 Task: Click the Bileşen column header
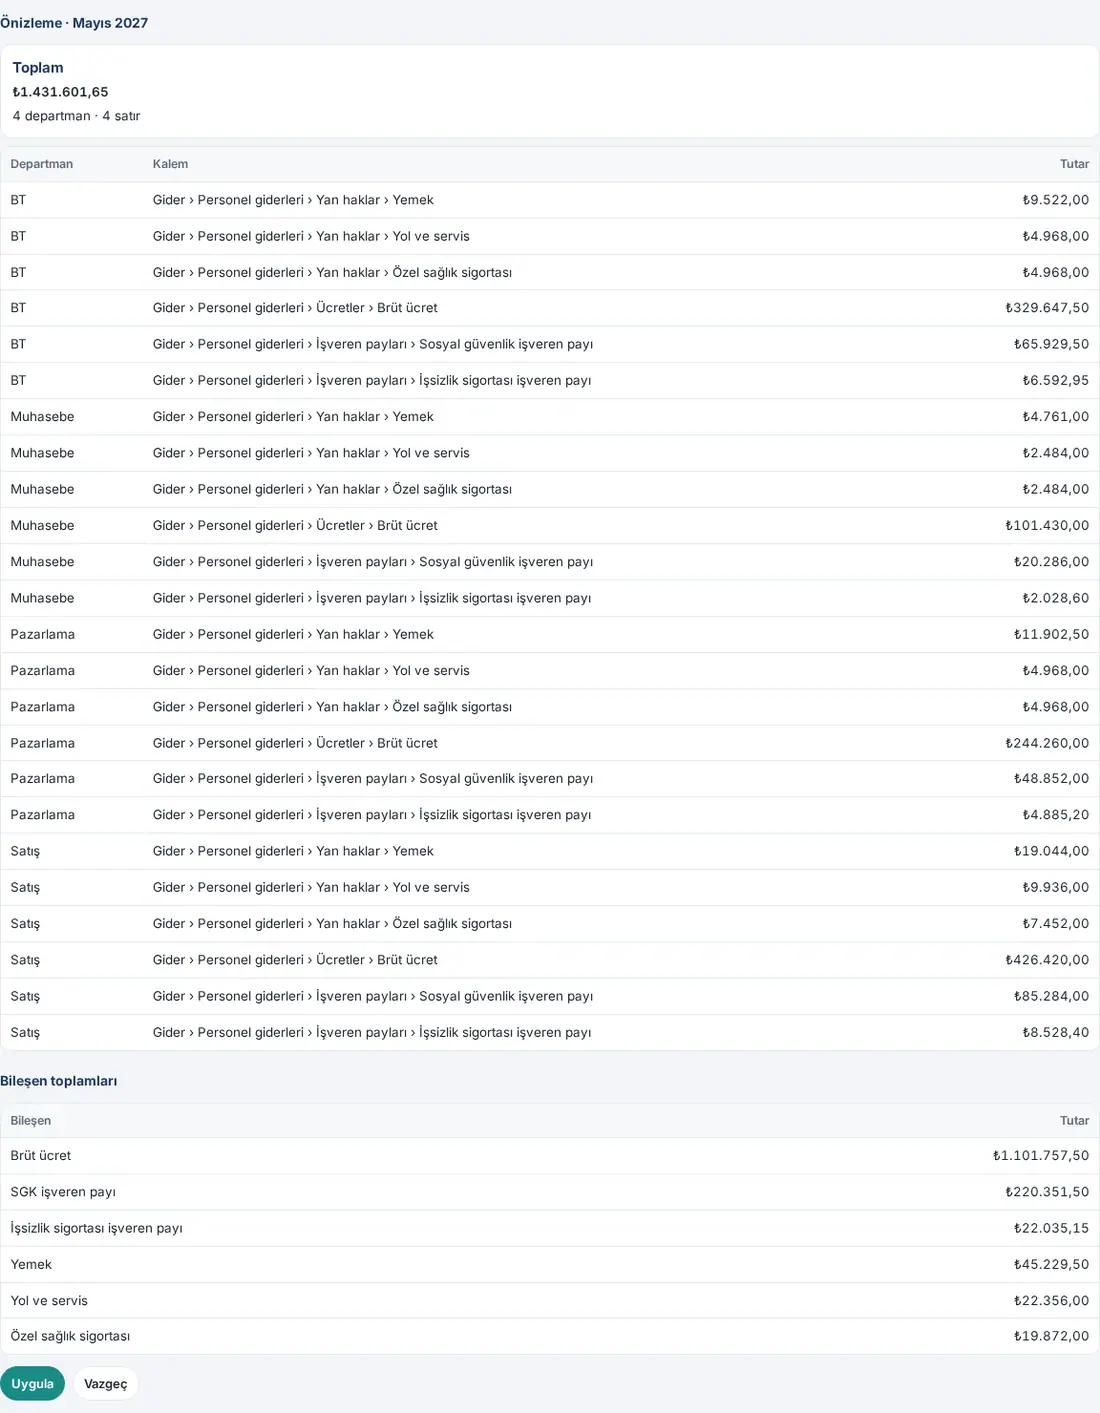pos(31,1121)
